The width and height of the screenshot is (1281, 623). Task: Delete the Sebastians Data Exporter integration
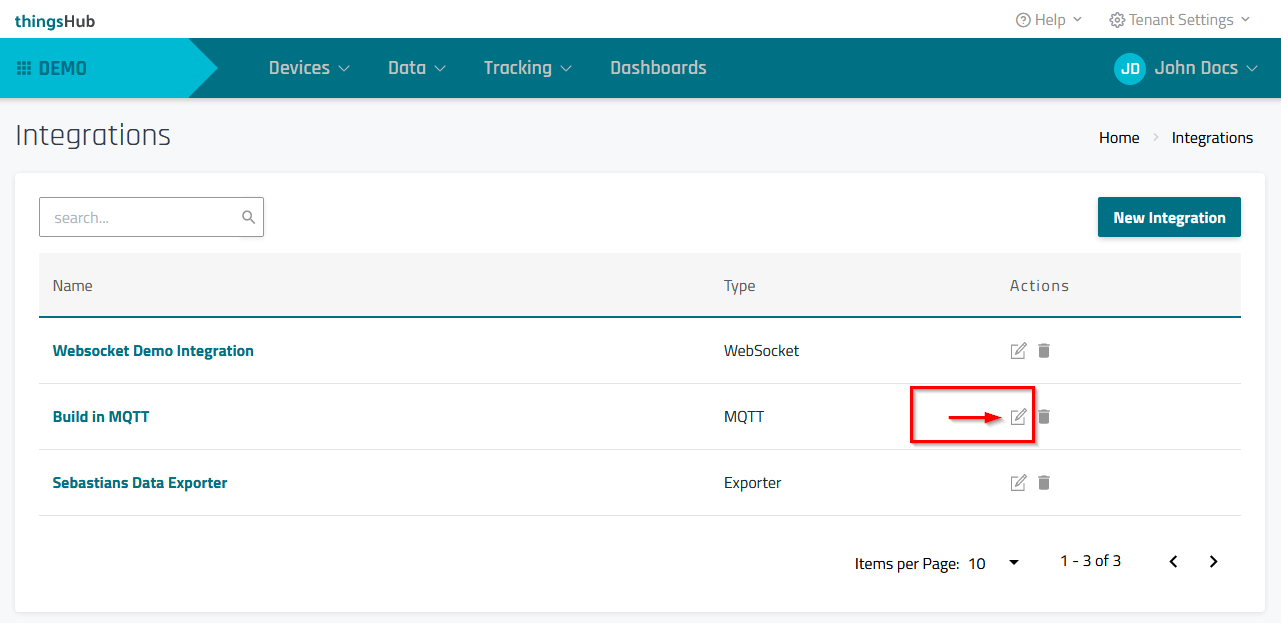[1044, 483]
